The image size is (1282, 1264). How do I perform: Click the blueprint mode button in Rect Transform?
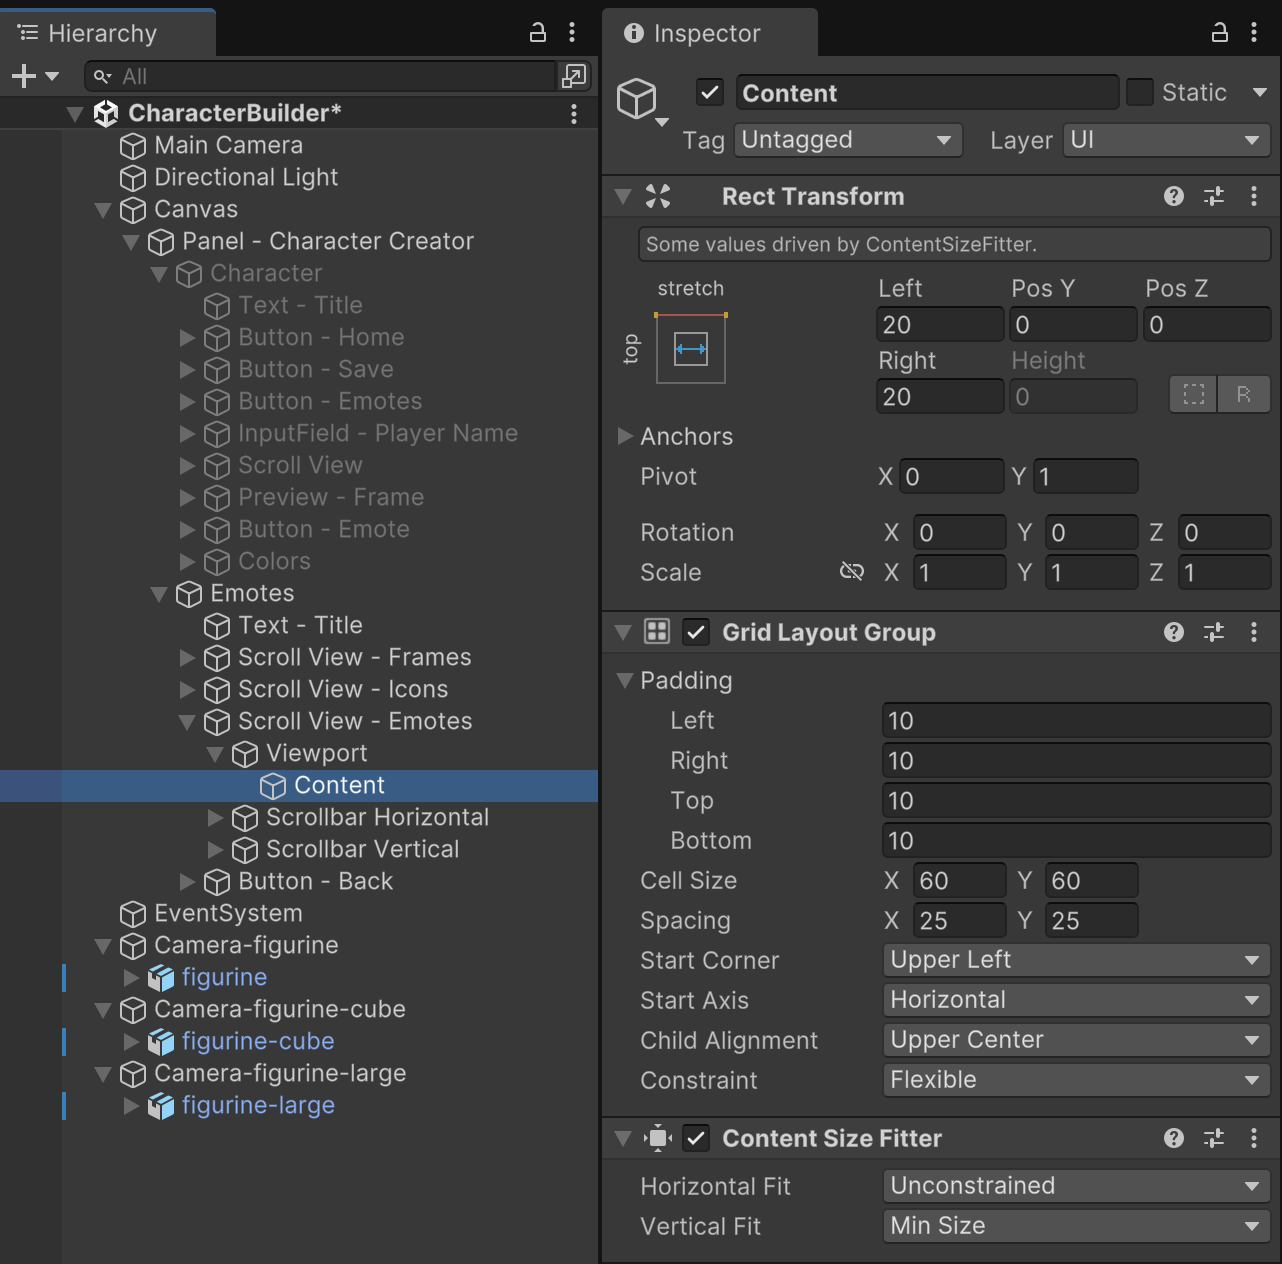point(1194,395)
